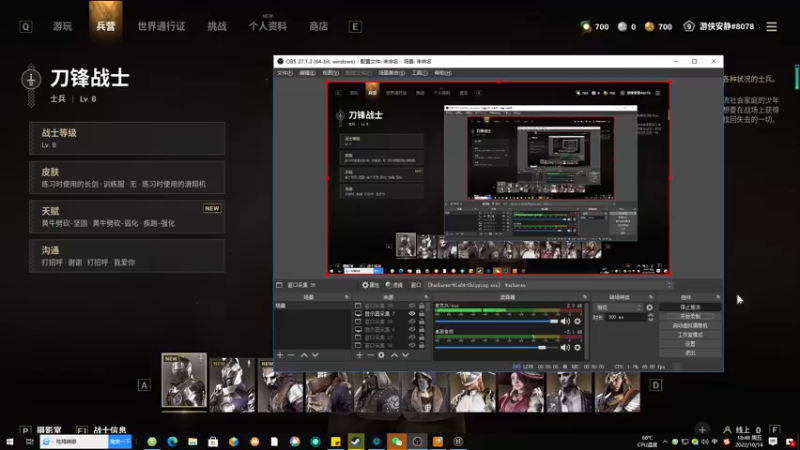Open the 战士等级 panel in game
The image size is (800, 450).
coord(127,138)
